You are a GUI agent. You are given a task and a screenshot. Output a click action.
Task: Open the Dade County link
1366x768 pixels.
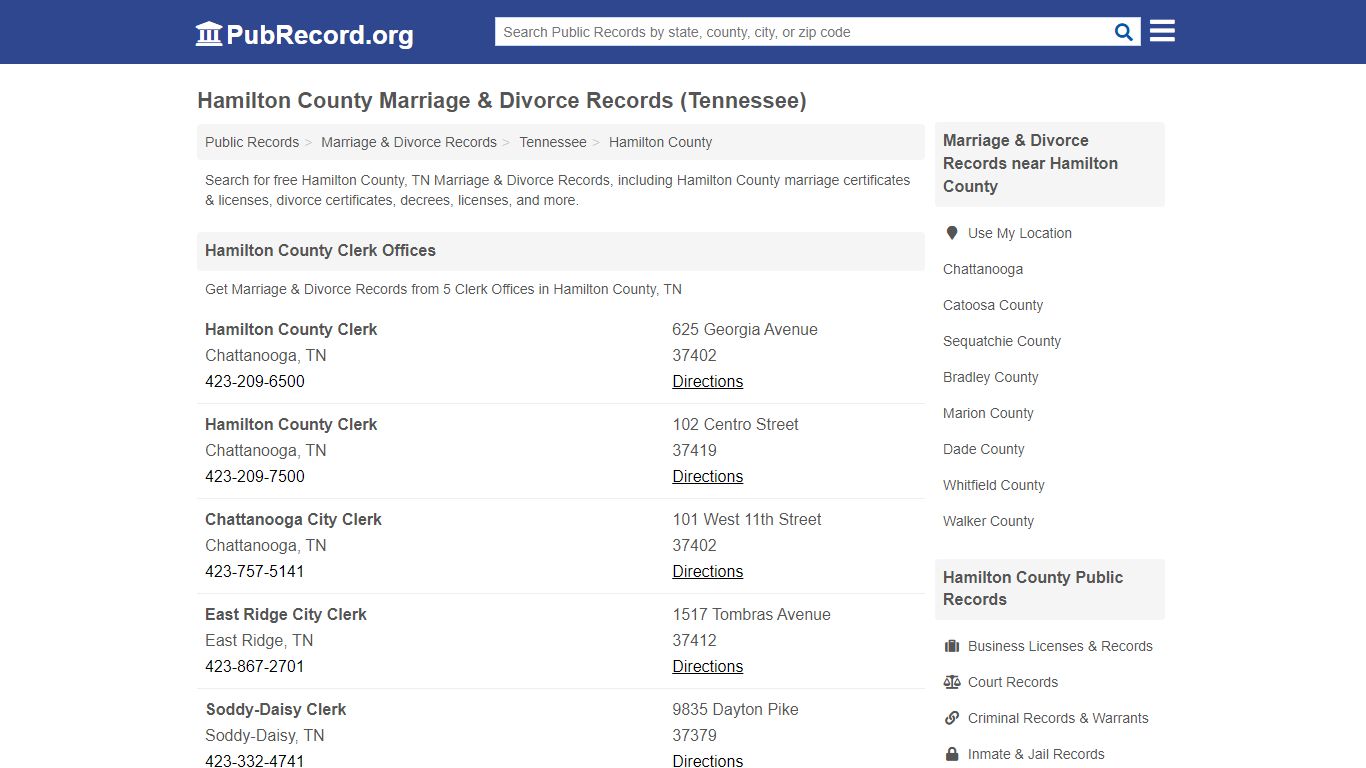pos(984,449)
